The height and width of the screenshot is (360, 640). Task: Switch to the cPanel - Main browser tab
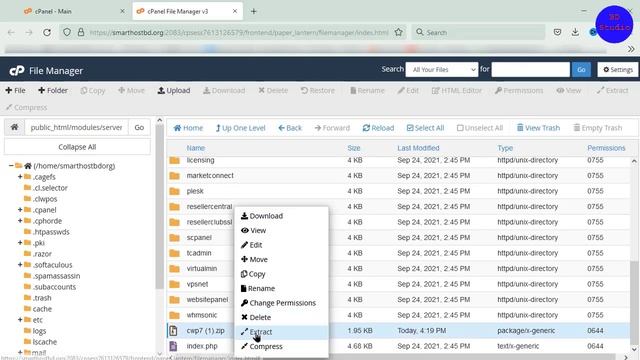pyautogui.click(x=74, y=11)
